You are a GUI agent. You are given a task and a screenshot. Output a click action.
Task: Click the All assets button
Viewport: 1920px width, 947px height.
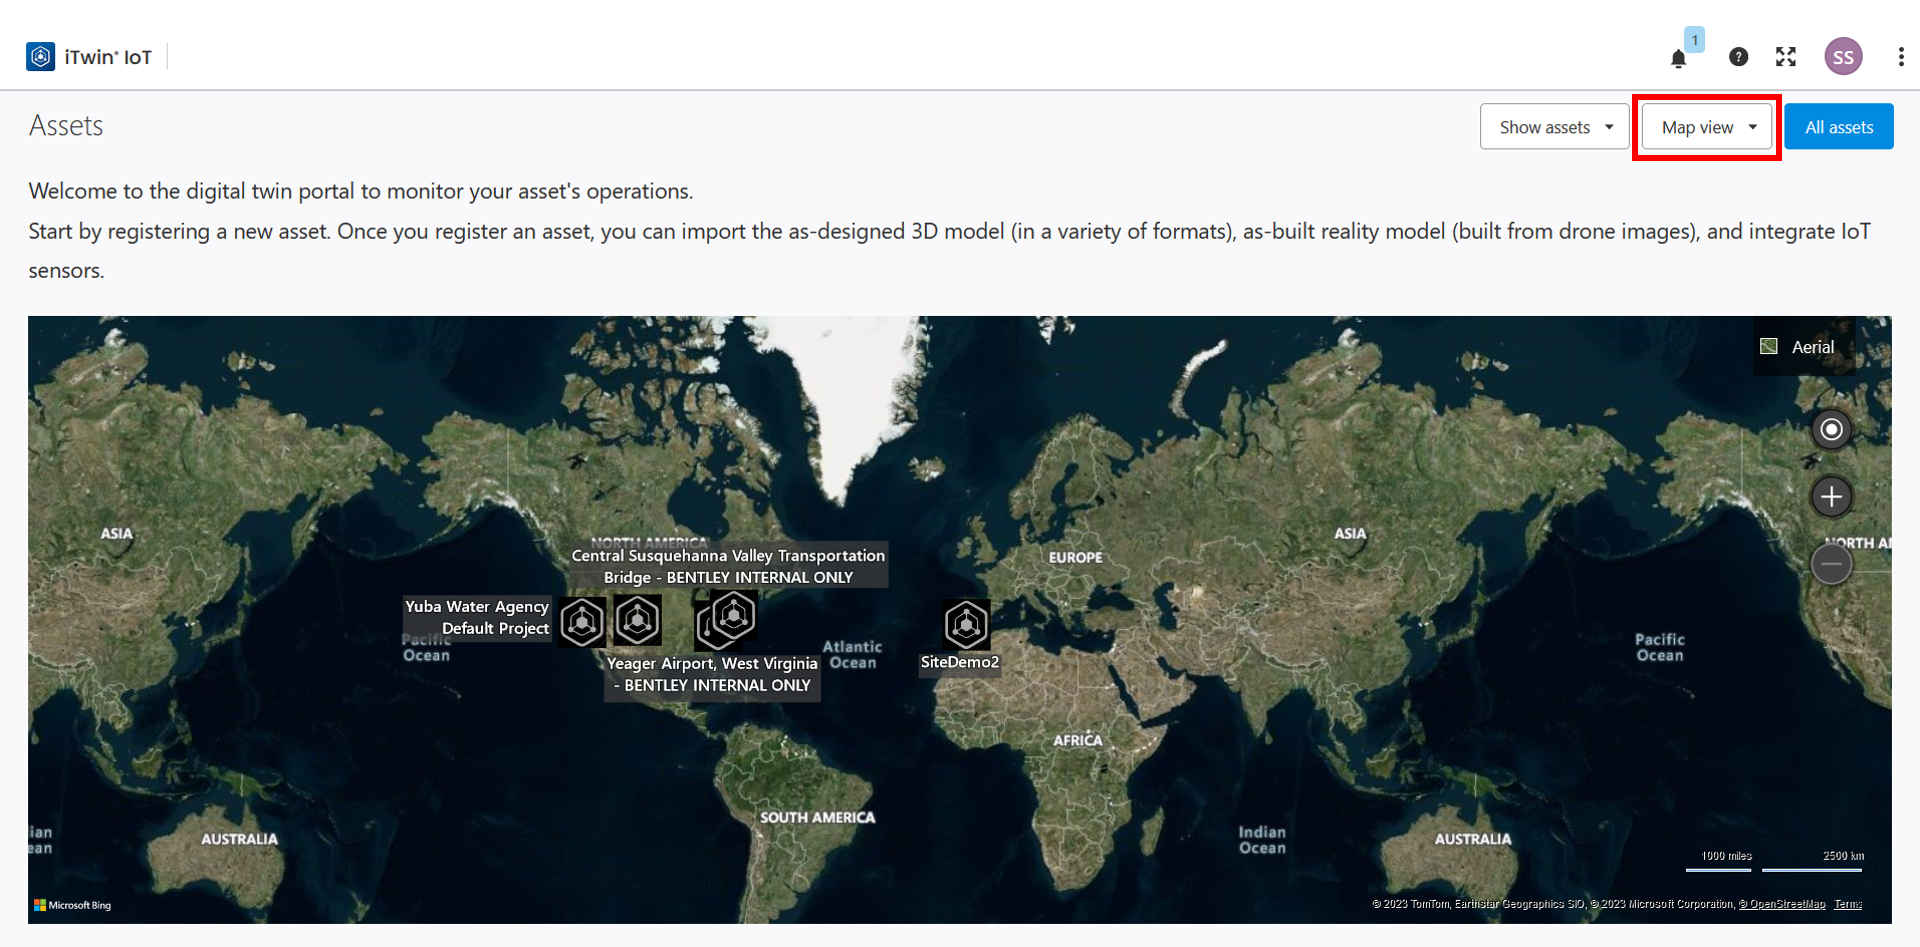point(1838,127)
